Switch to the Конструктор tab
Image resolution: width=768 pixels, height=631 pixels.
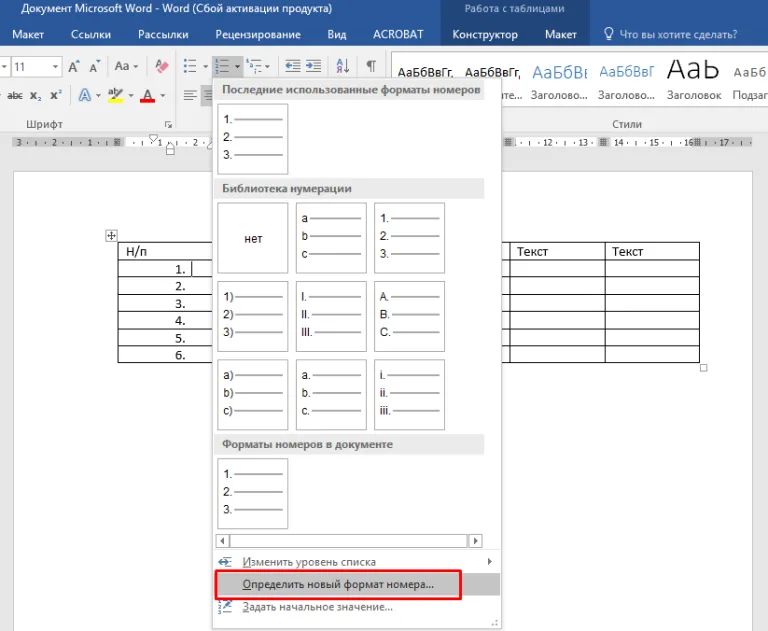pyautogui.click(x=485, y=34)
